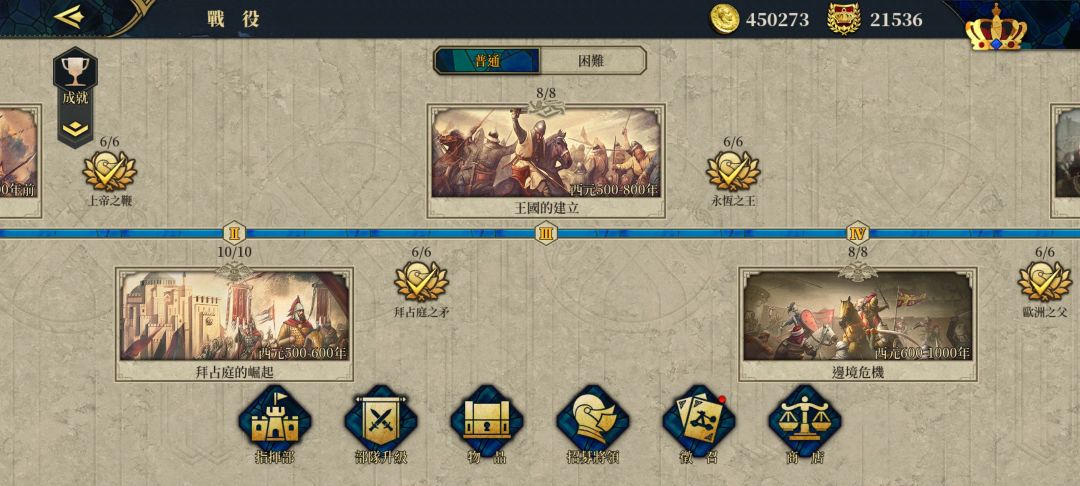Viewport: 1080px width, 486px height.
Task: Switch difficulty to 困難
Action: [592, 61]
